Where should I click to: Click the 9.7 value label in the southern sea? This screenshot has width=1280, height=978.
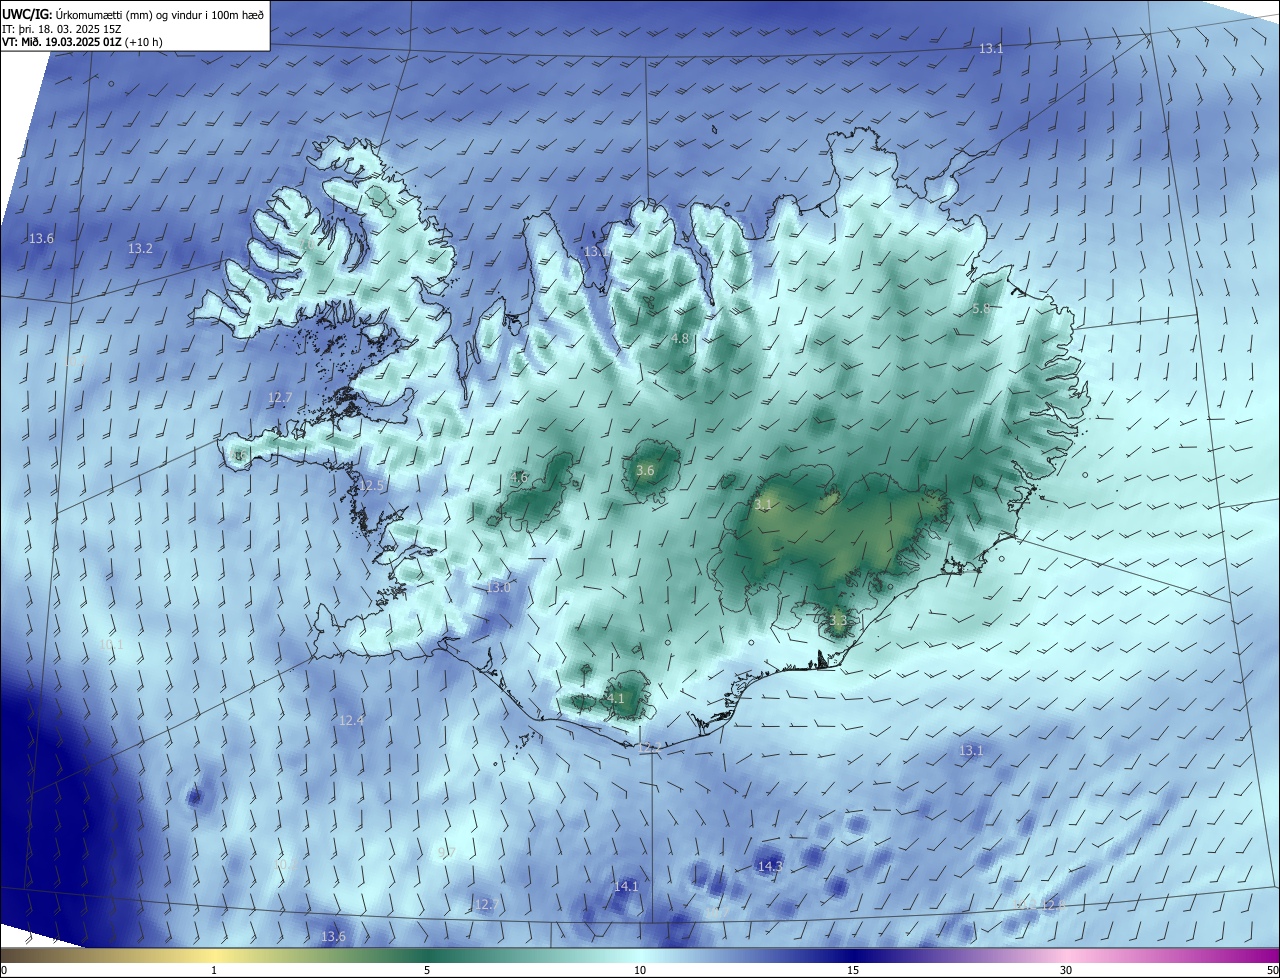point(446,853)
